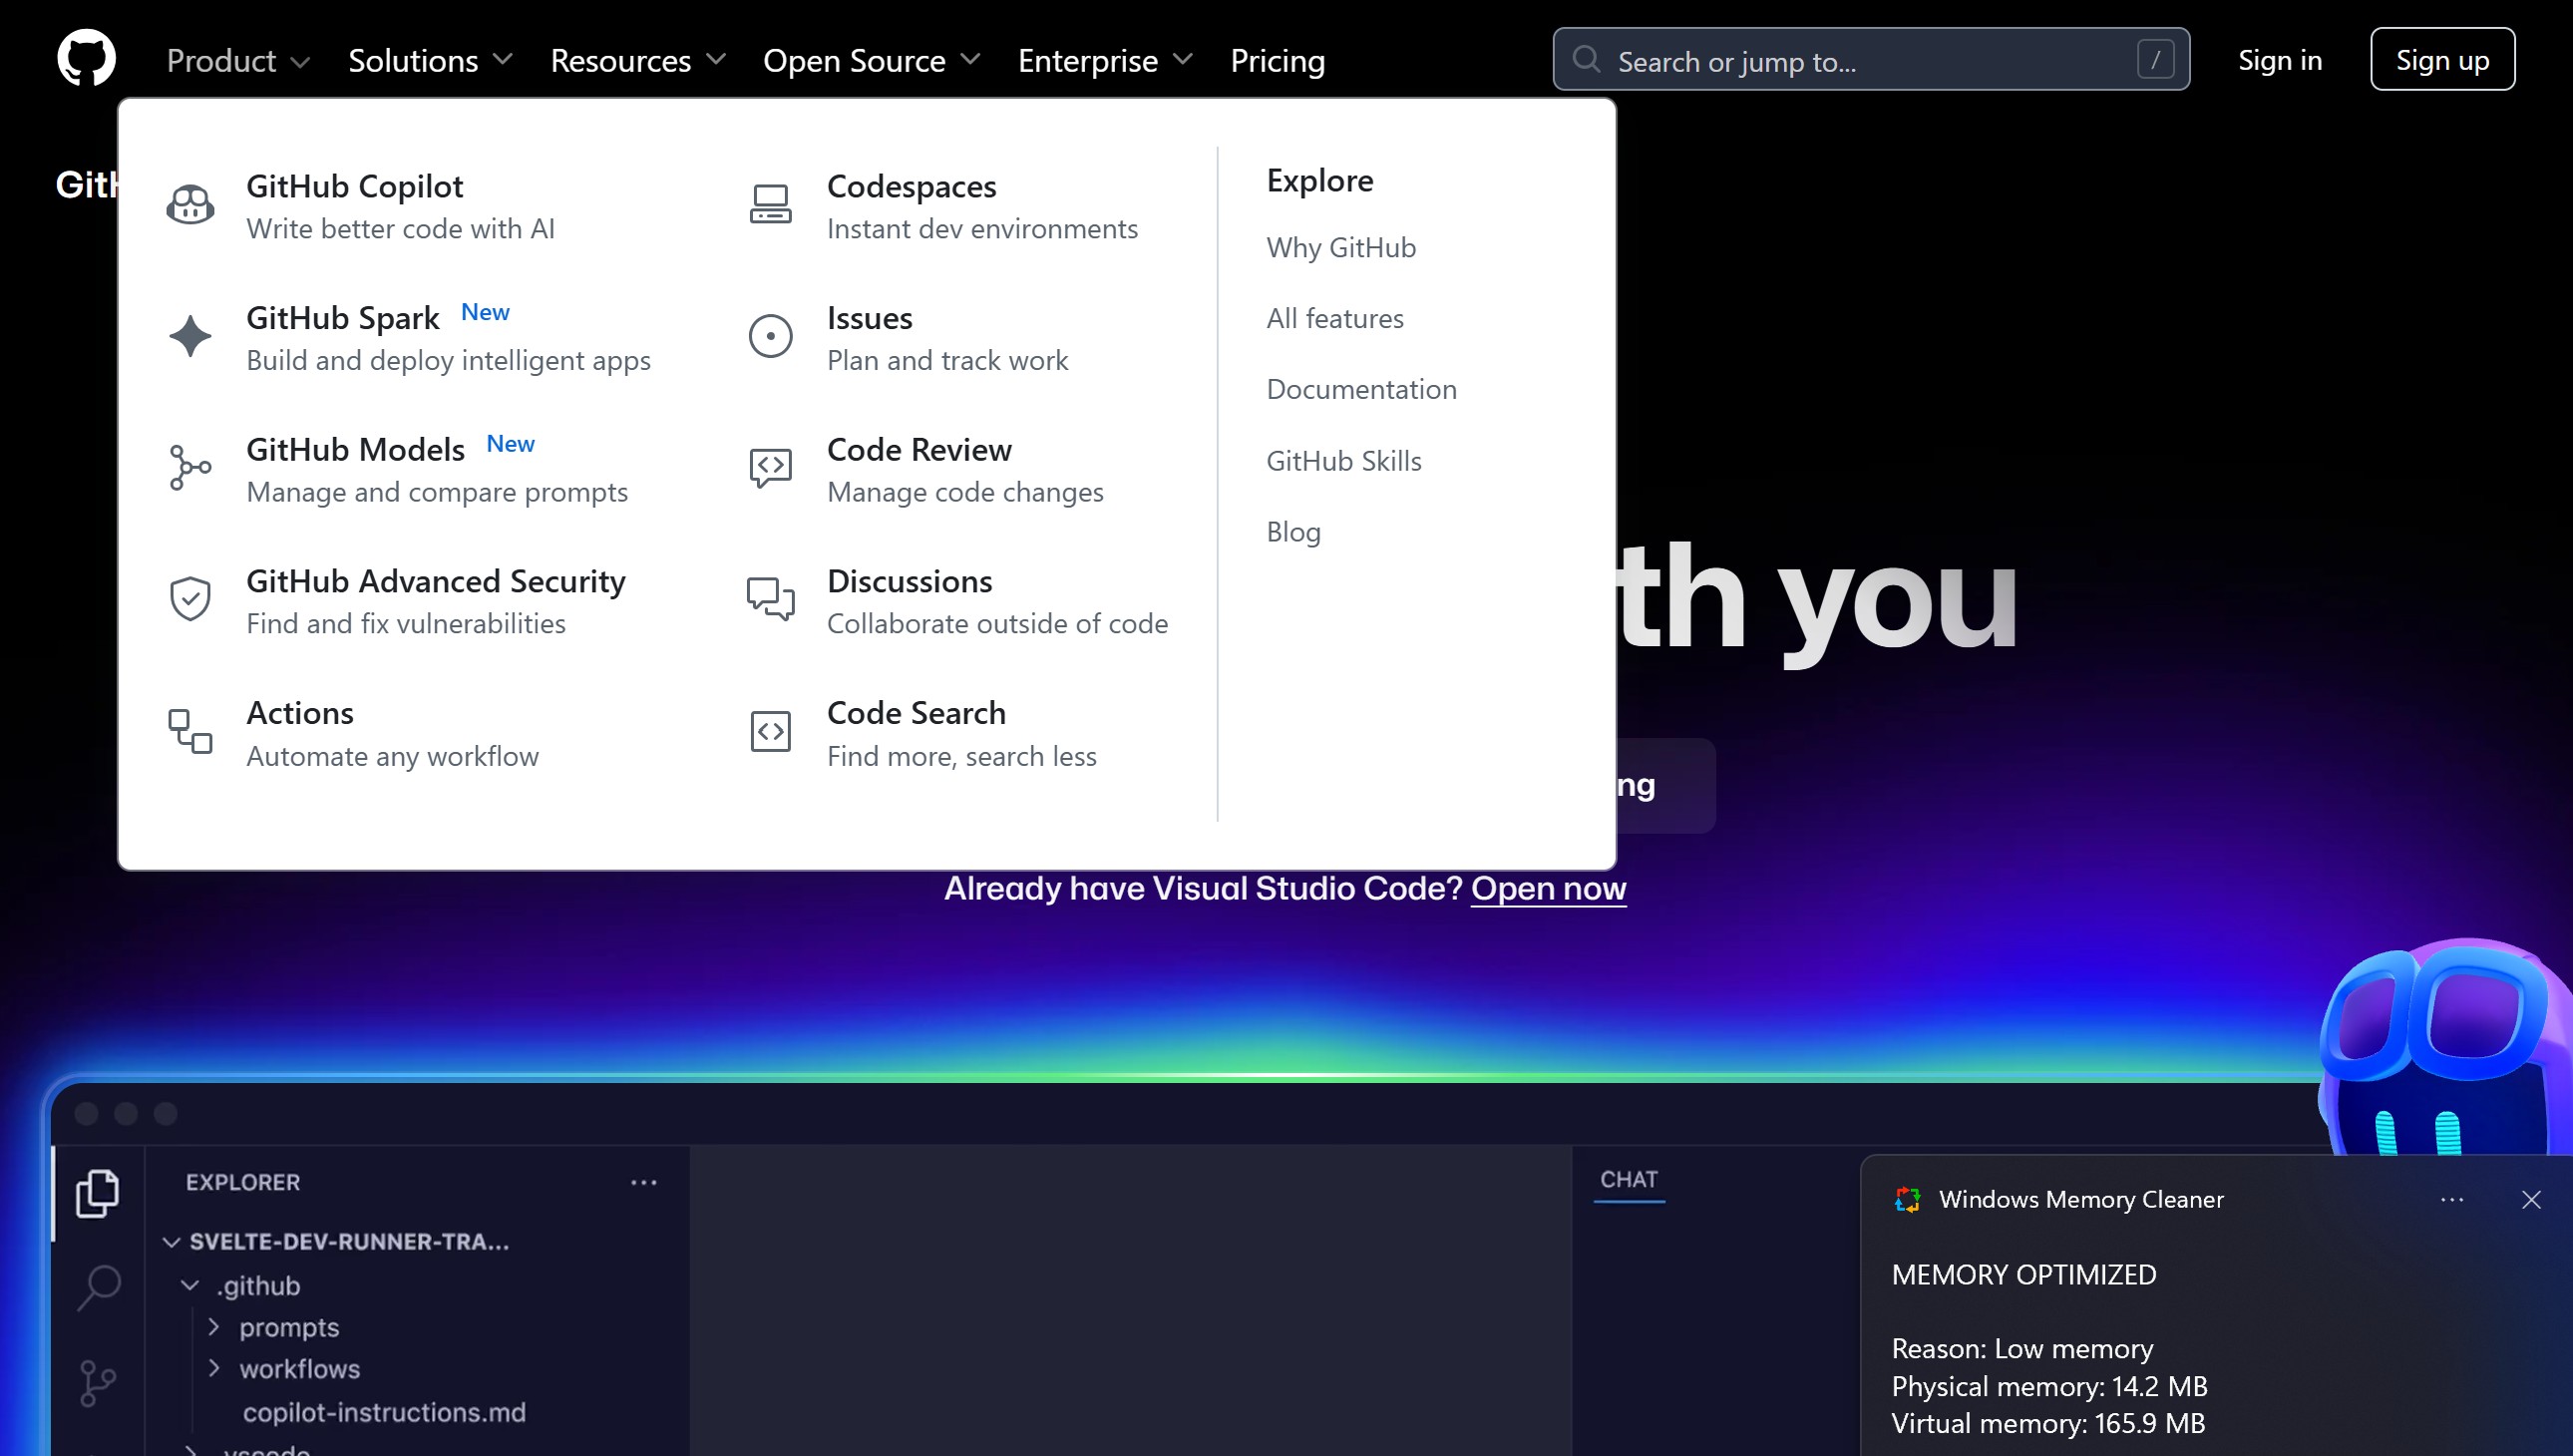This screenshot has height=1456, width=2573.
Task: Click the GitHub Spark sparkle icon
Action: tap(190, 336)
